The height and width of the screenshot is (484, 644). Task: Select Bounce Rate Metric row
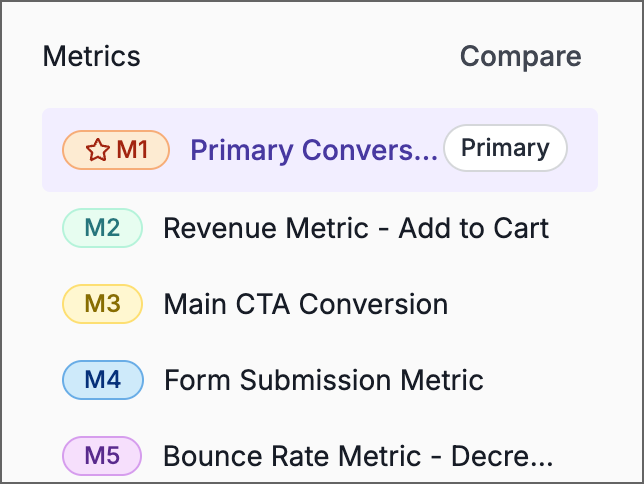click(358, 456)
